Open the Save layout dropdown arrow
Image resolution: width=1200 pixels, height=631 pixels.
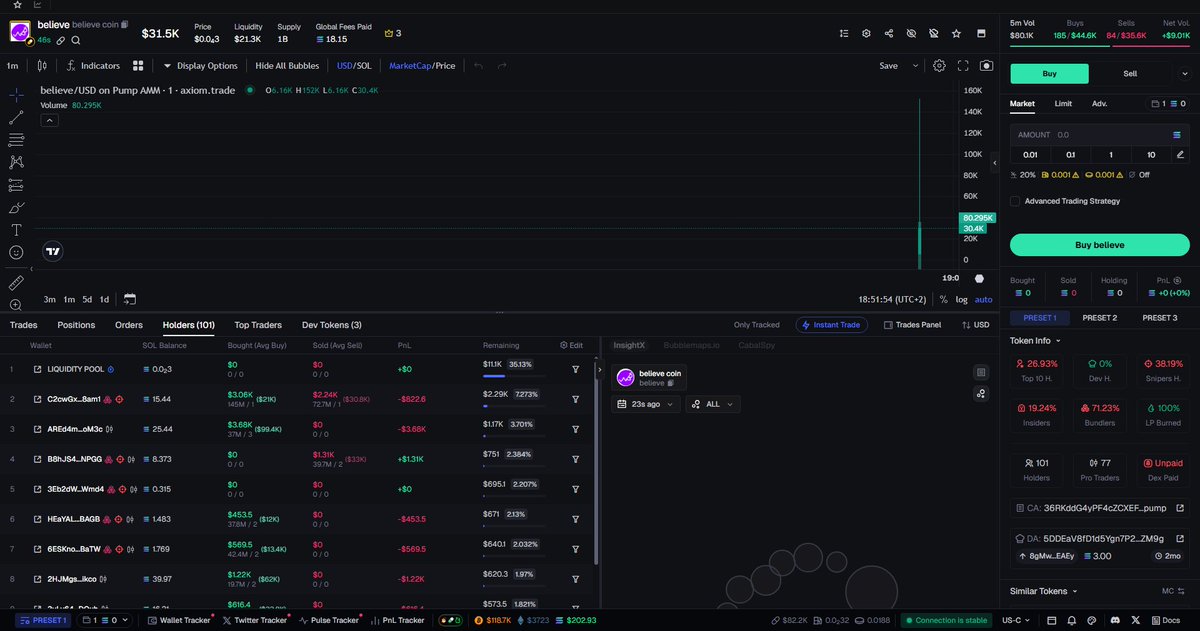point(915,66)
